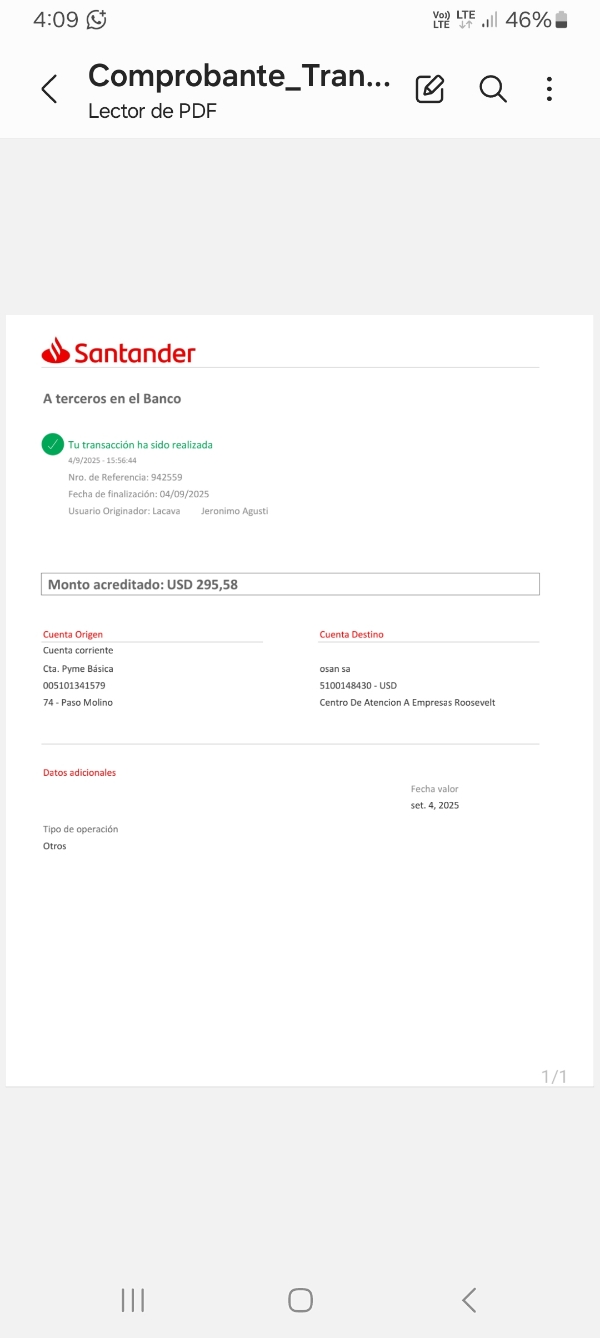Tap the 'Cuenta Destino' section heading

click(351, 634)
